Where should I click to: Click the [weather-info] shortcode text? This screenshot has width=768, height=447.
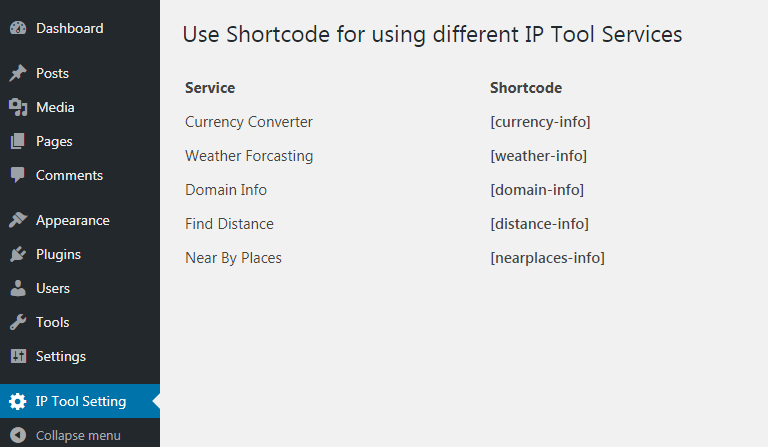click(x=538, y=156)
